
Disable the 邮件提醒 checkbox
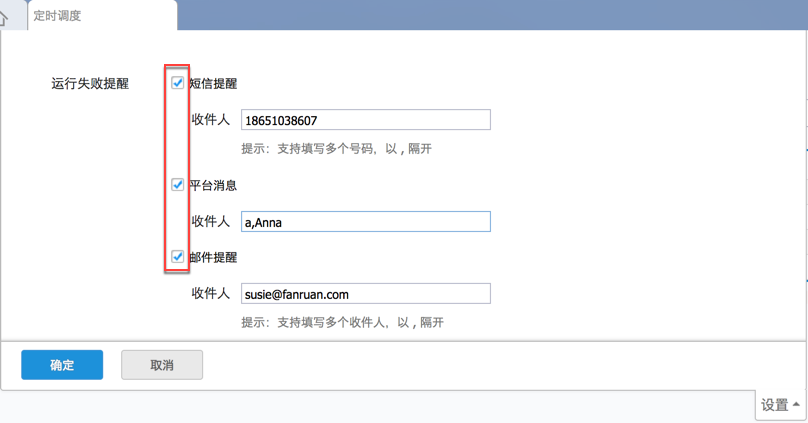point(178,257)
